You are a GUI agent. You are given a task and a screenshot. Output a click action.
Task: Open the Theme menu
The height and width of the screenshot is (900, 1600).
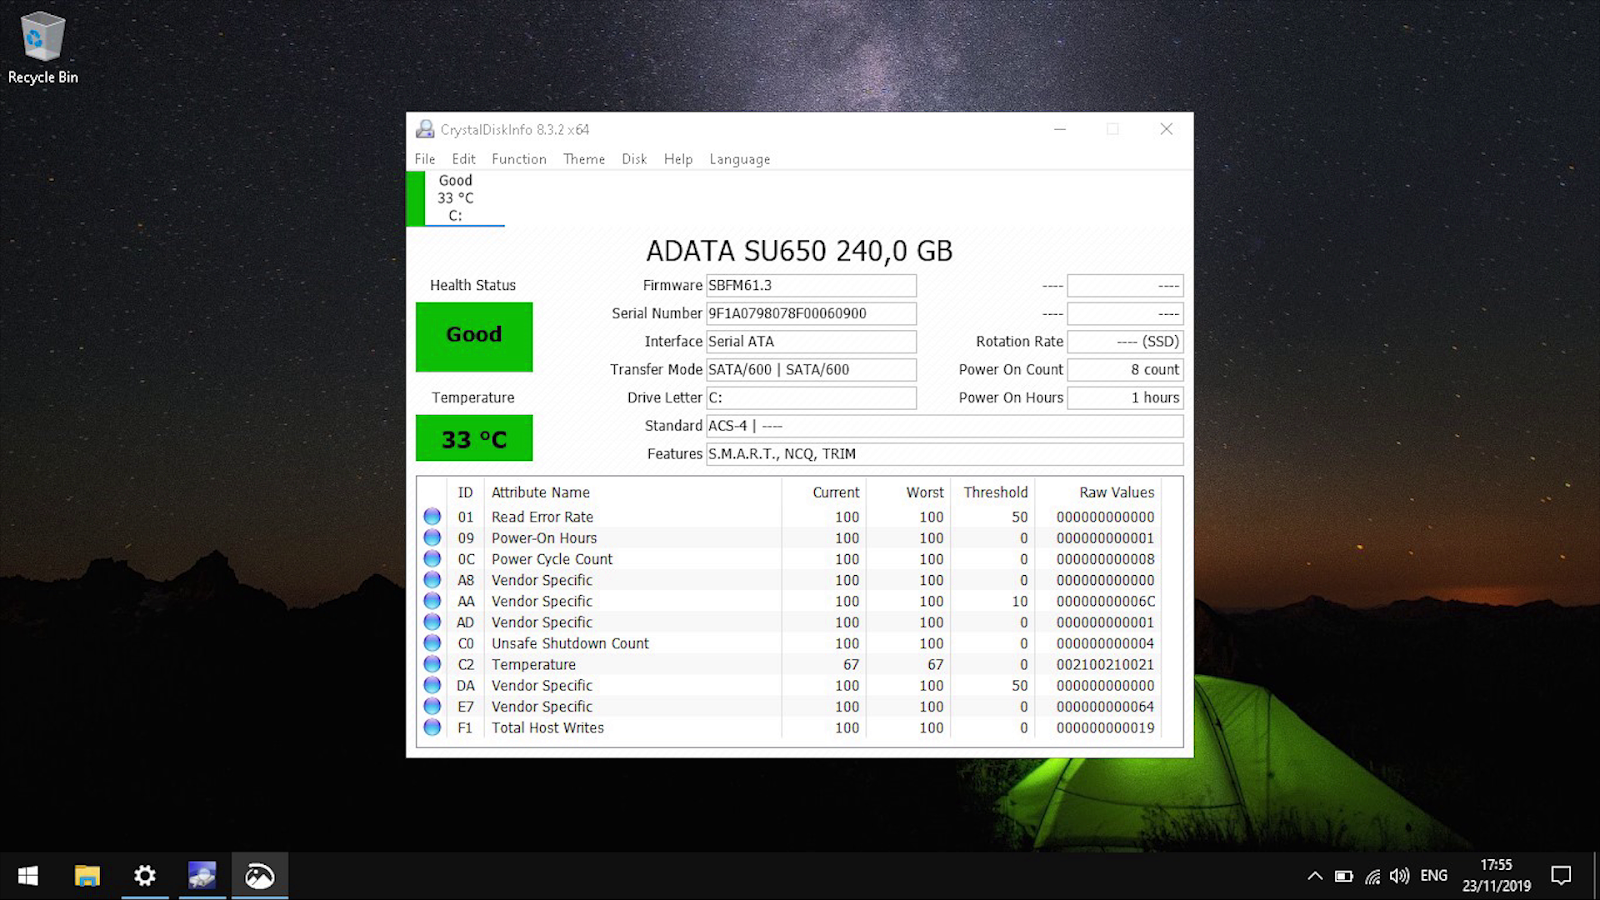(584, 159)
